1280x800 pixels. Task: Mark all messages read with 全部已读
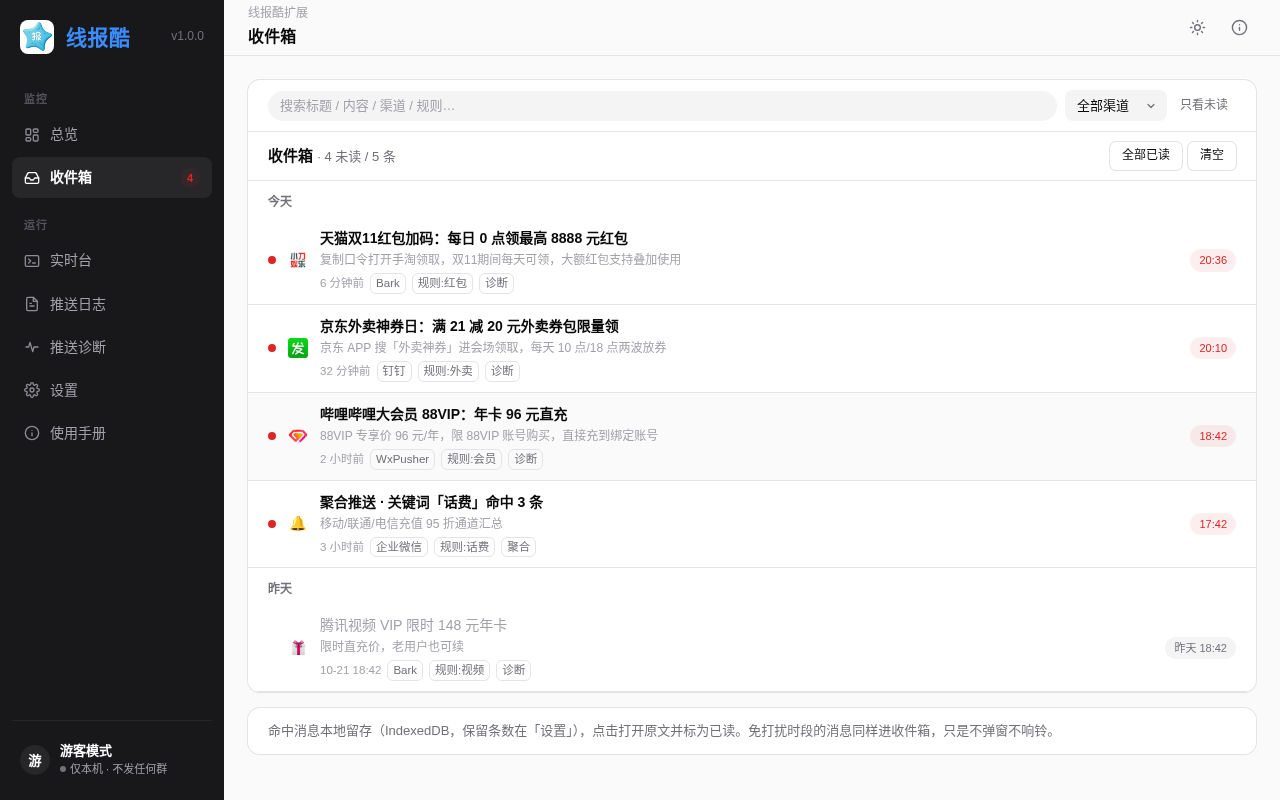tap(1146, 156)
